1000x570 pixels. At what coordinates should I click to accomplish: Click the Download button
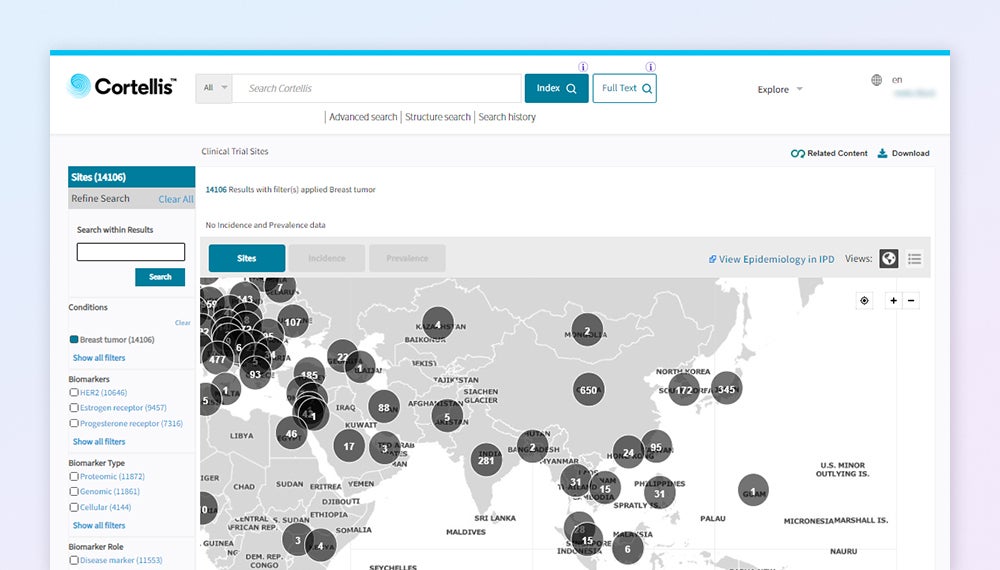903,153
